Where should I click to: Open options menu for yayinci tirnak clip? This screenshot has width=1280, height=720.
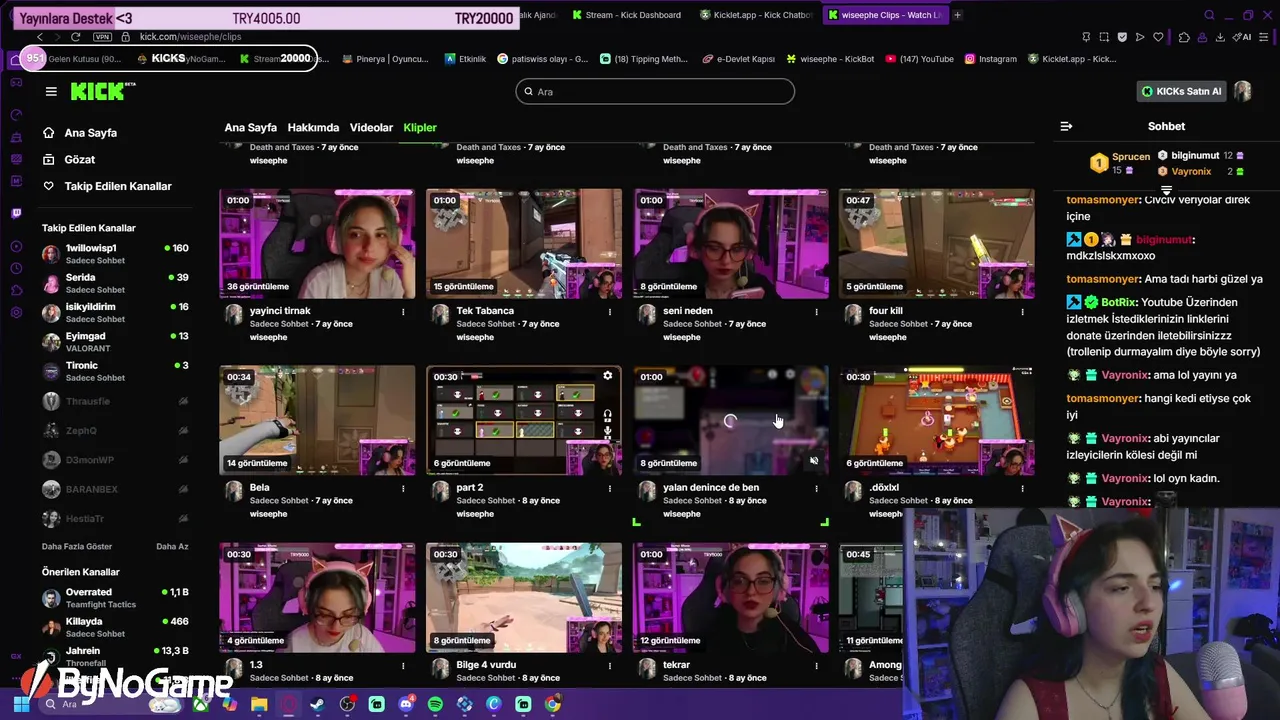pos(403,312)
